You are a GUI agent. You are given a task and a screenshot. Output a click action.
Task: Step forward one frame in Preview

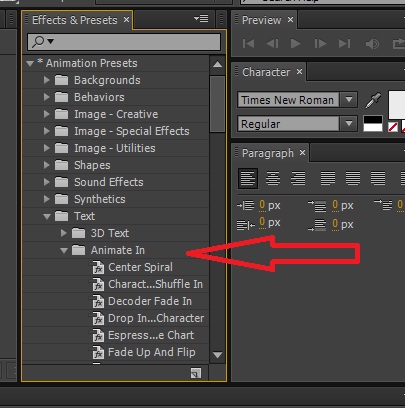click(320, 44)
